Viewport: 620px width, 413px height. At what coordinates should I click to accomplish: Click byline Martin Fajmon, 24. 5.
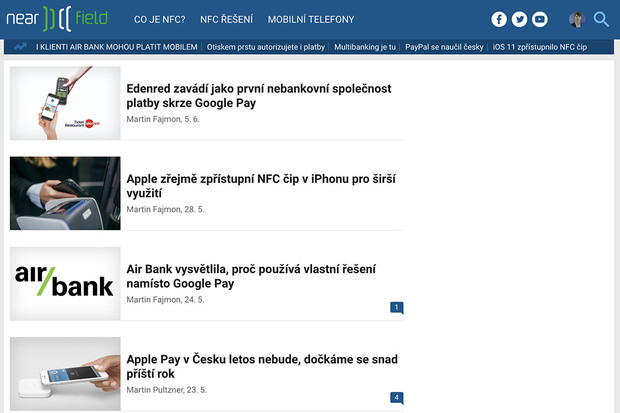click(x=165, y=299)
